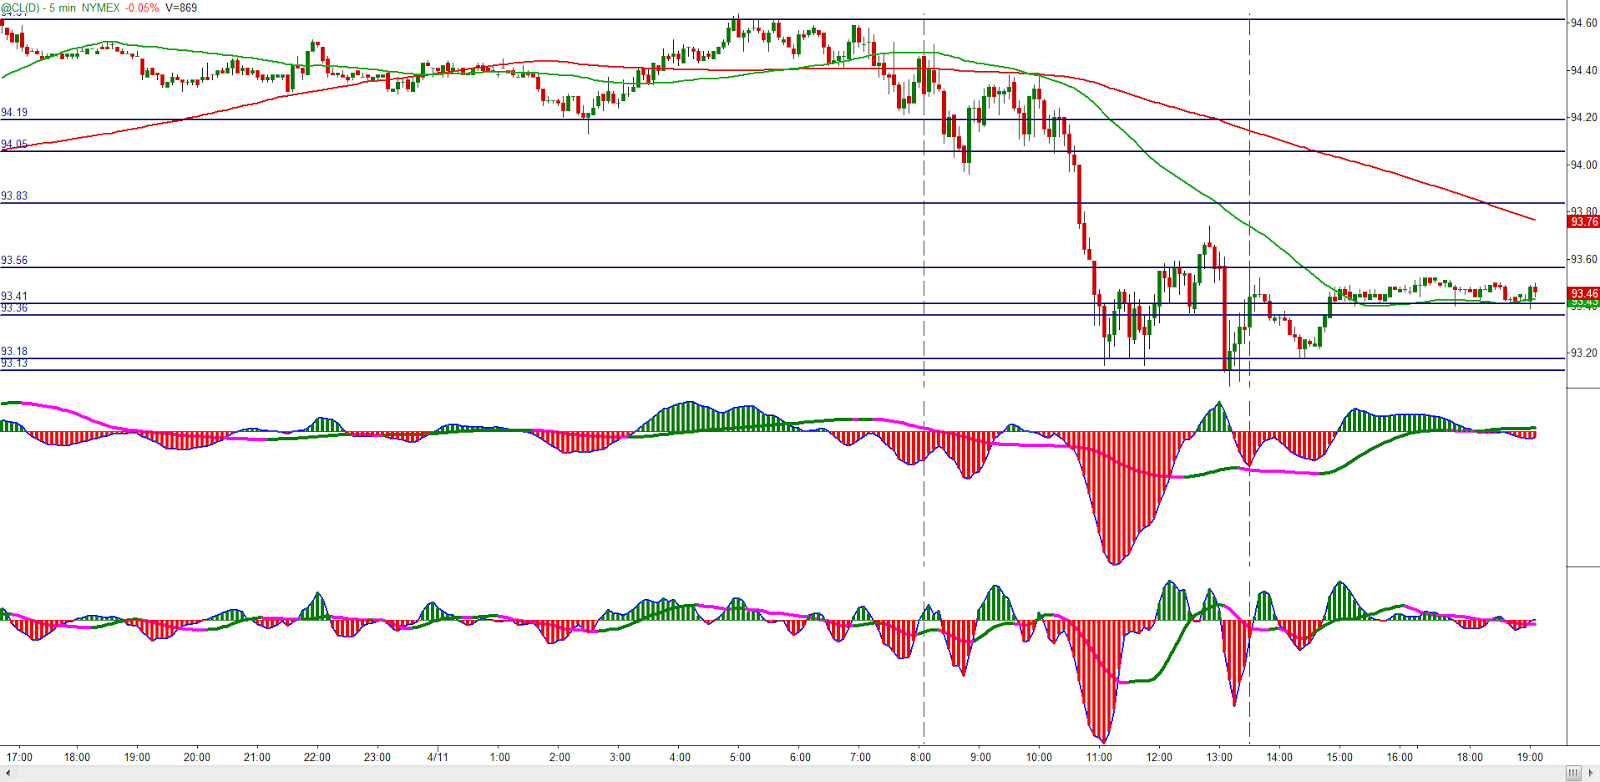Viewport: 1600px width, 782px height.
Task: Click the V=869 volume readout
Action: [181, 7]
